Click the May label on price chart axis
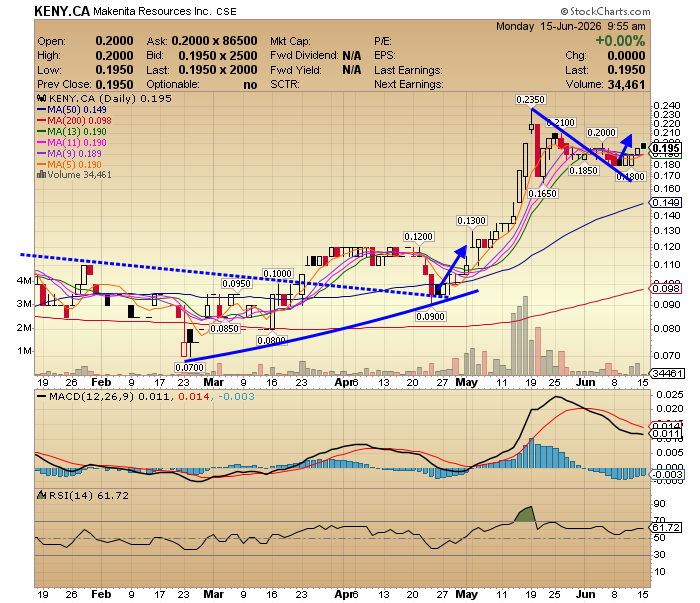This screenshot has width=700, height=603. [x=467, y=383]
